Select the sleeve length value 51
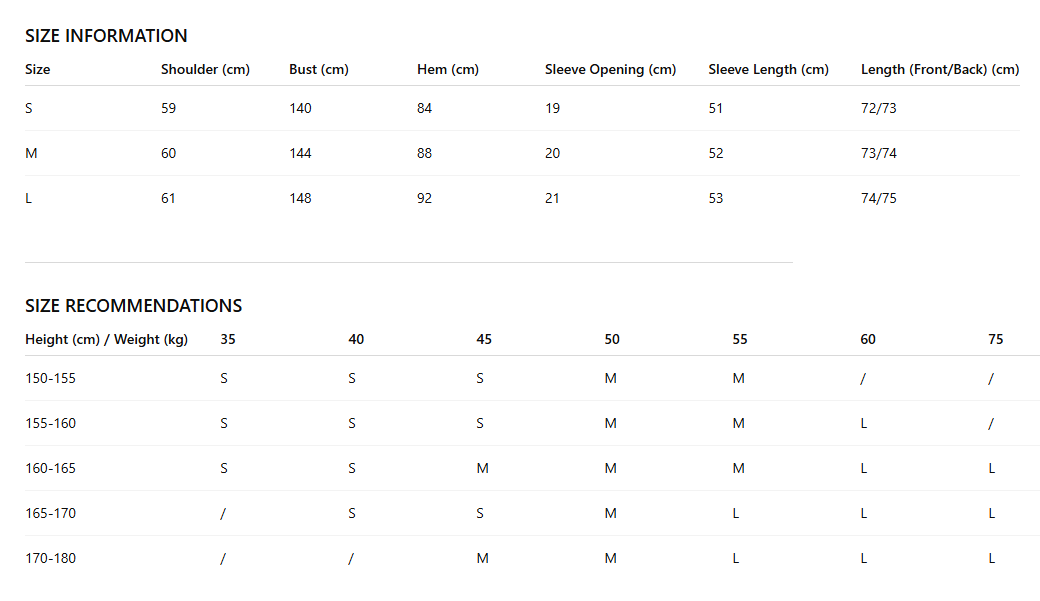Image resolution: width=1040 pixels, height=601 pixels. pos(716,108)
